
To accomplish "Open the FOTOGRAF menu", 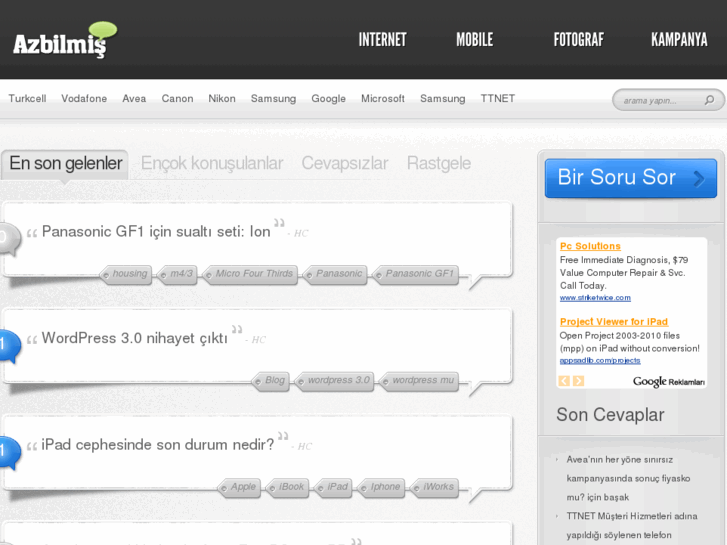I will point(579,40).
